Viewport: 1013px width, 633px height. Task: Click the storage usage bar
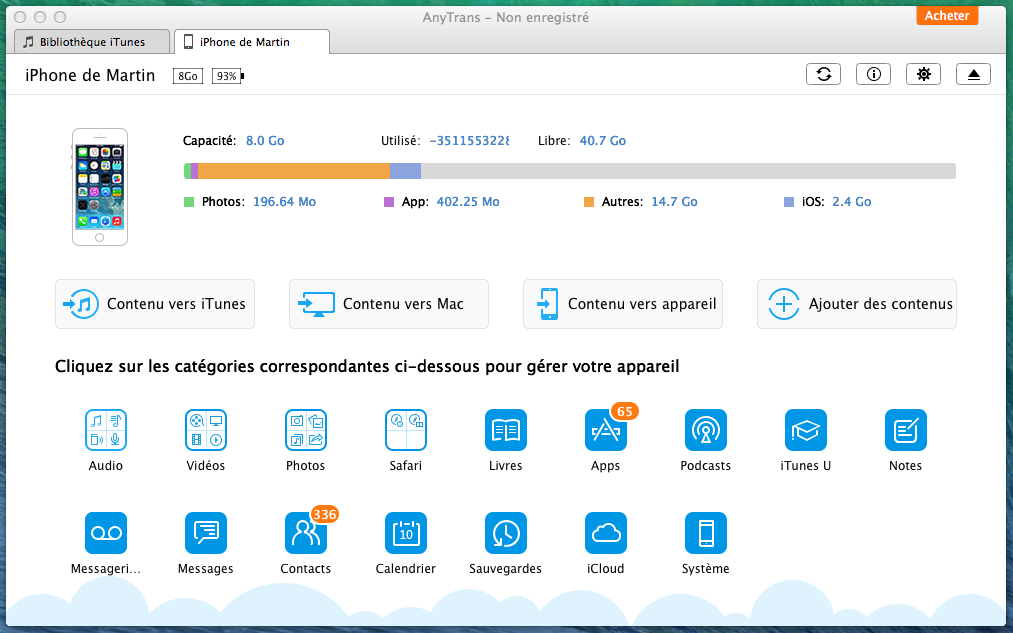pyautogui.click(x=569, y=171)
